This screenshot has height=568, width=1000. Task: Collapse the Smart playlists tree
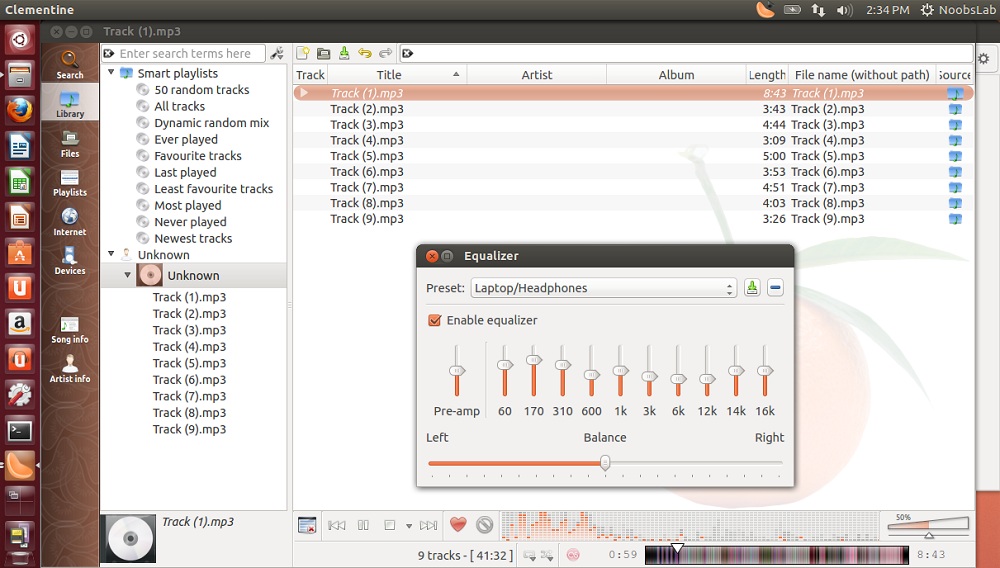tap(111, 73)
